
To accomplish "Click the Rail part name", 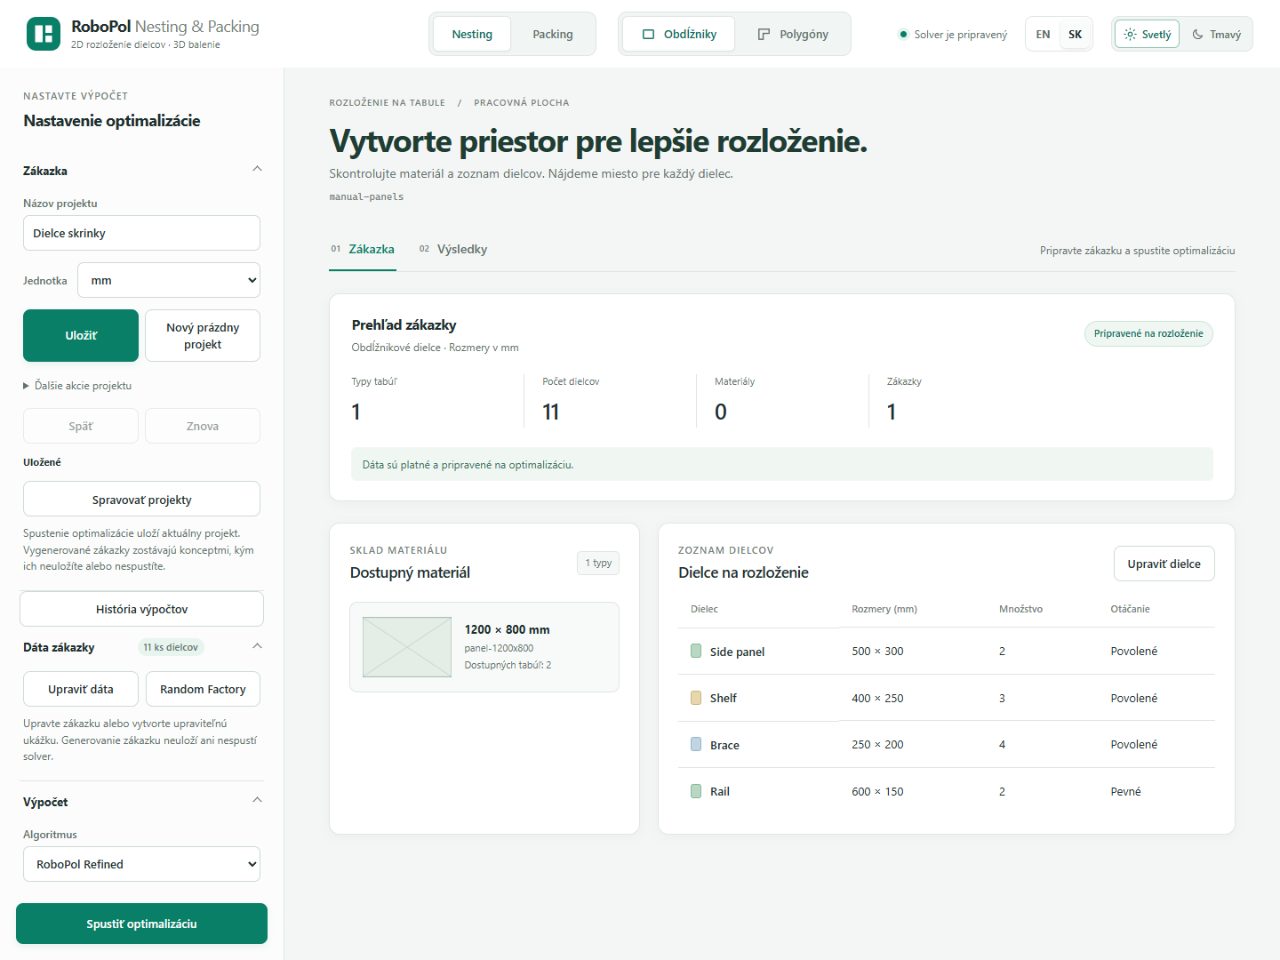I will [x=720, y=791].
